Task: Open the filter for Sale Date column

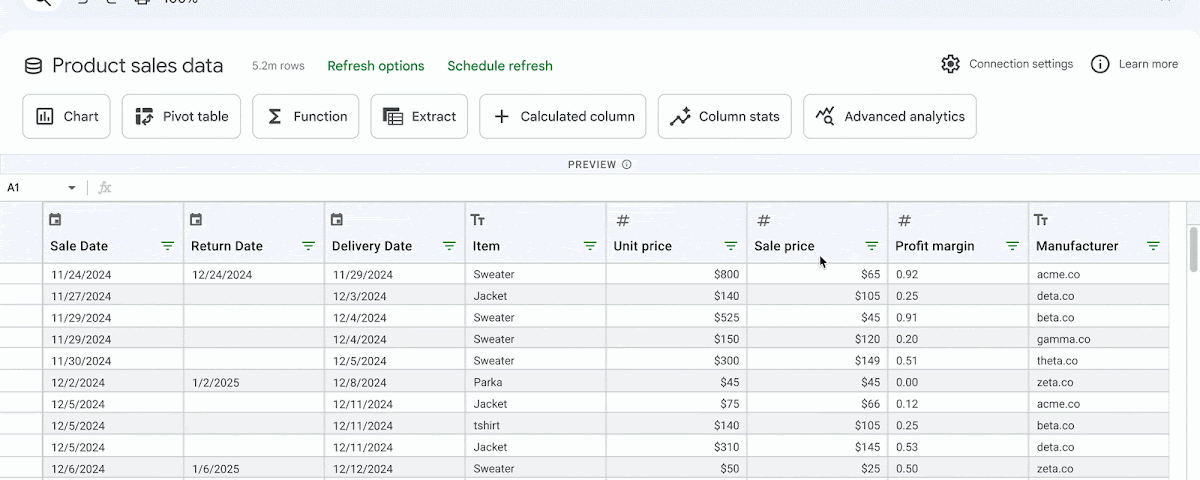Action: click(168, 246)
